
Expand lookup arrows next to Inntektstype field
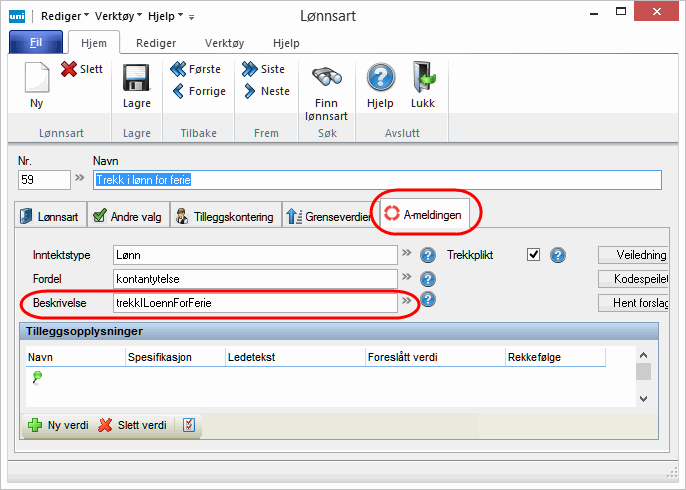click(x=407, y=255)
